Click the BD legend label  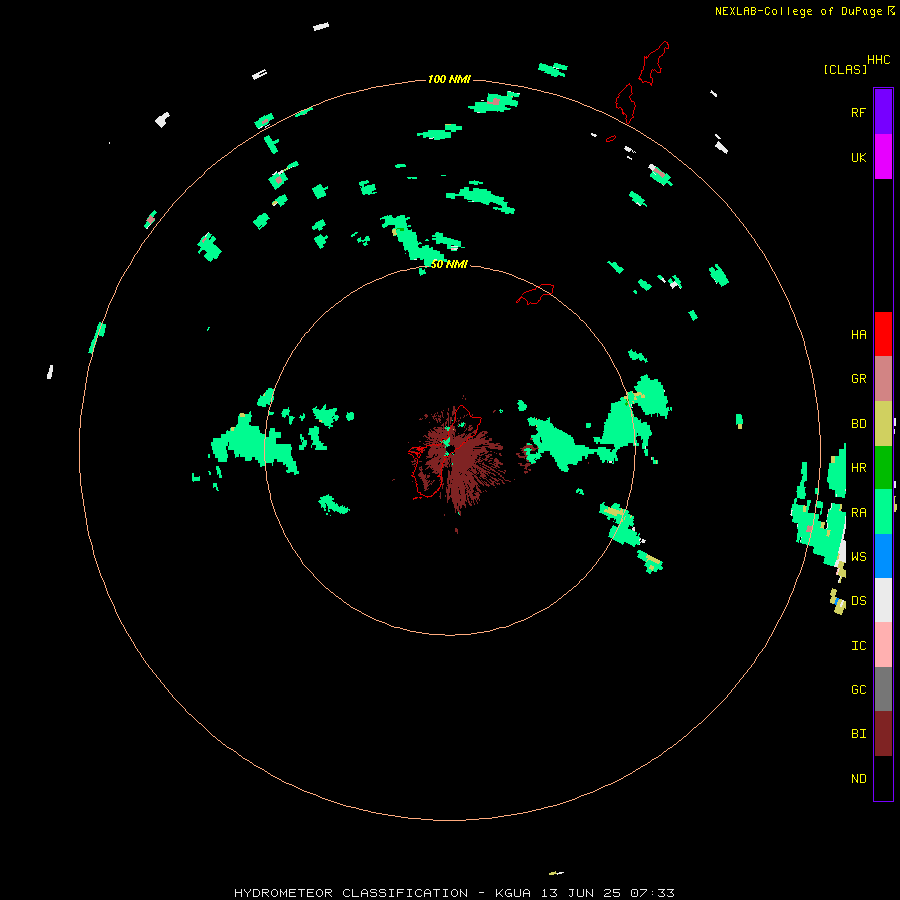[x=858, y=424]
